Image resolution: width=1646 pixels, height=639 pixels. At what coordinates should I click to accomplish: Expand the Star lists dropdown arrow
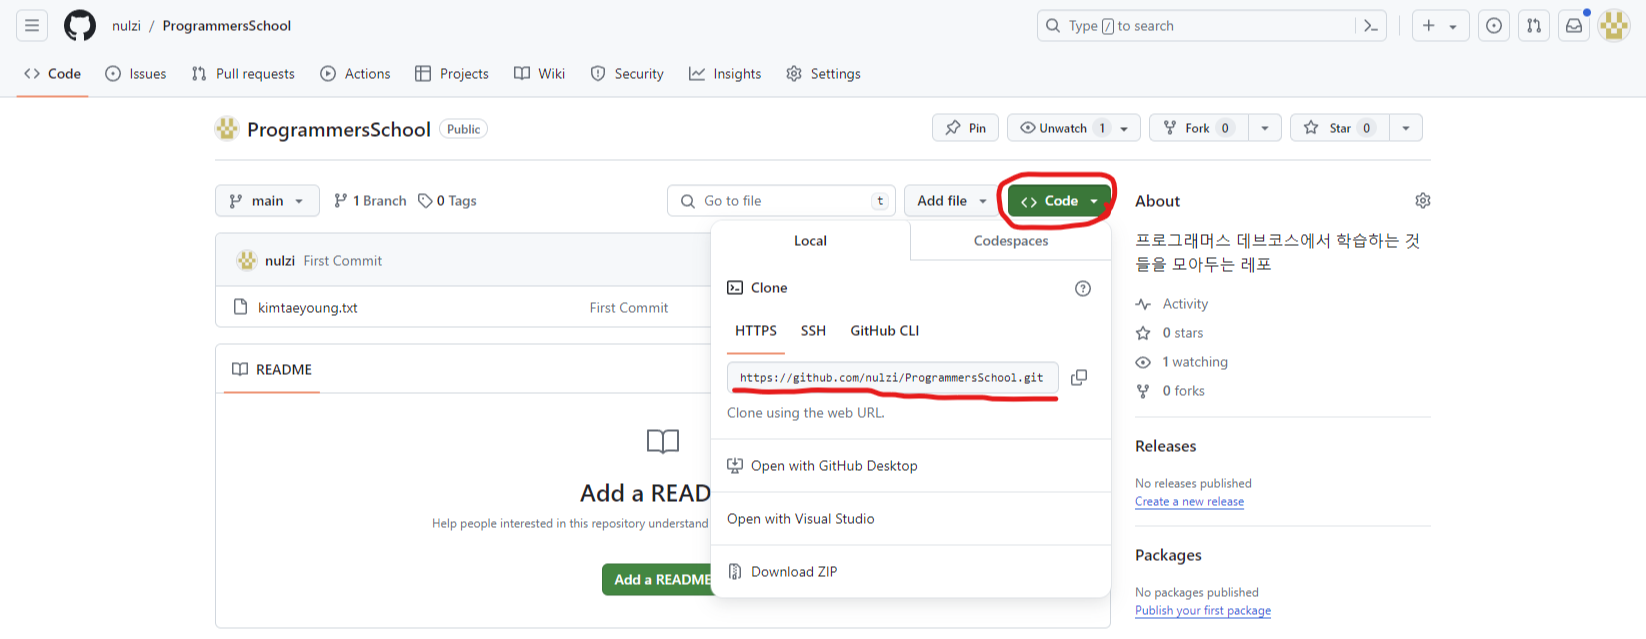pos(1406,128)
